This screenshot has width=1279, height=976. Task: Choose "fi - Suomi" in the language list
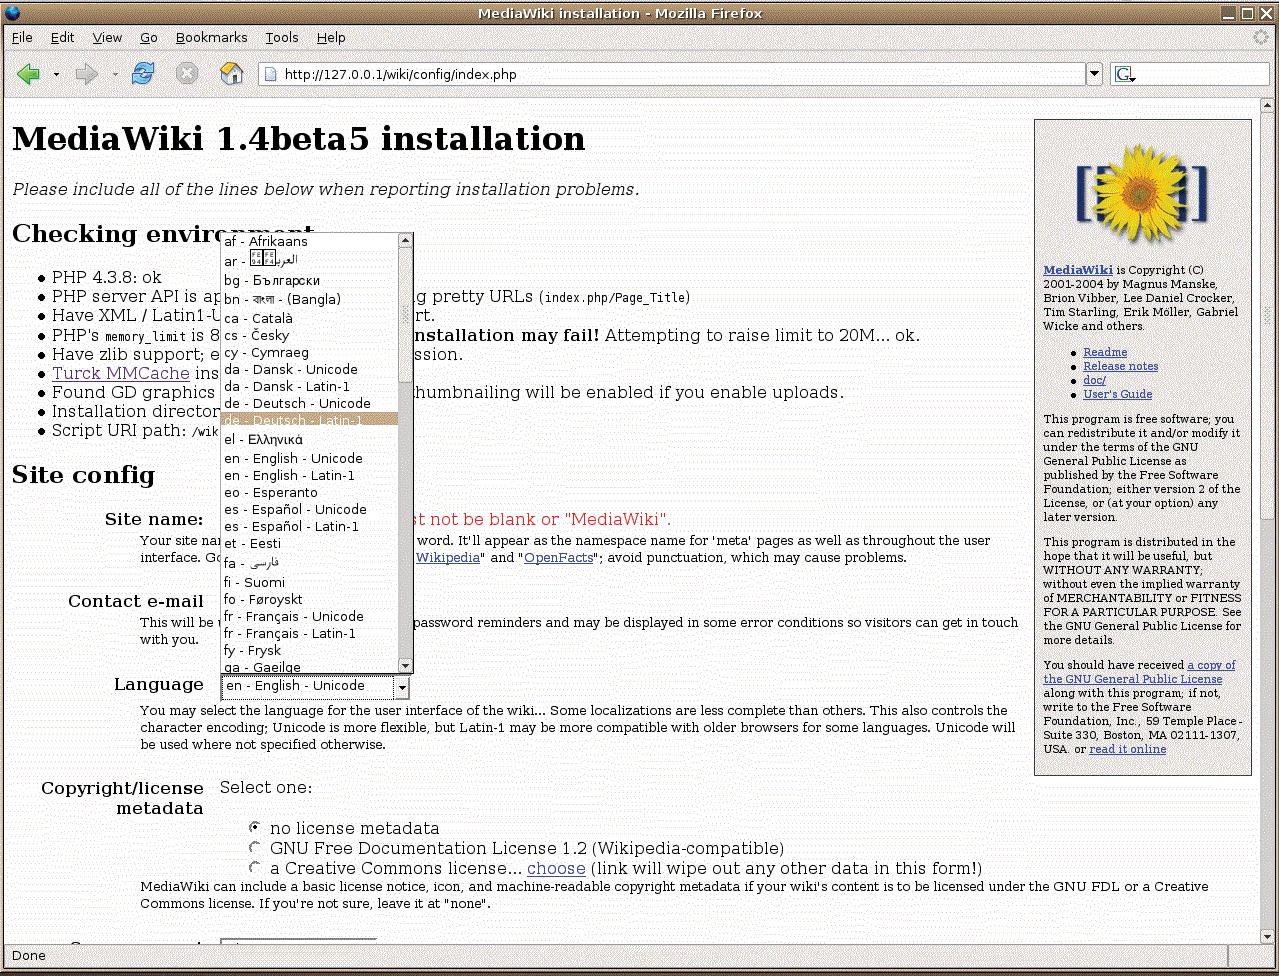pos(309,583)
